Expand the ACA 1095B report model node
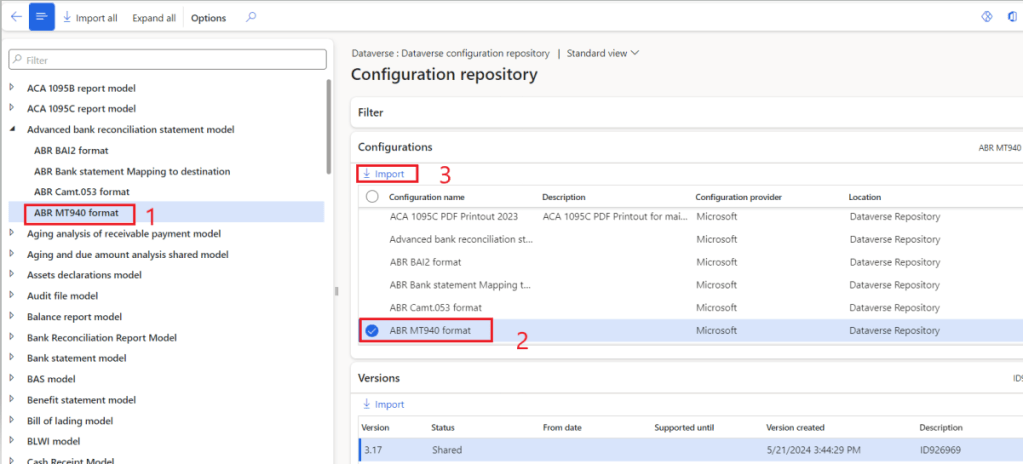This screenshot has width=1023, height=464. click(x=13, y=88)
